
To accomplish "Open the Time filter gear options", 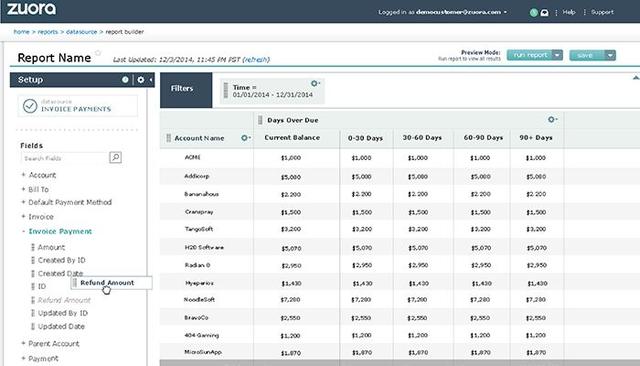I will [315, 84].
